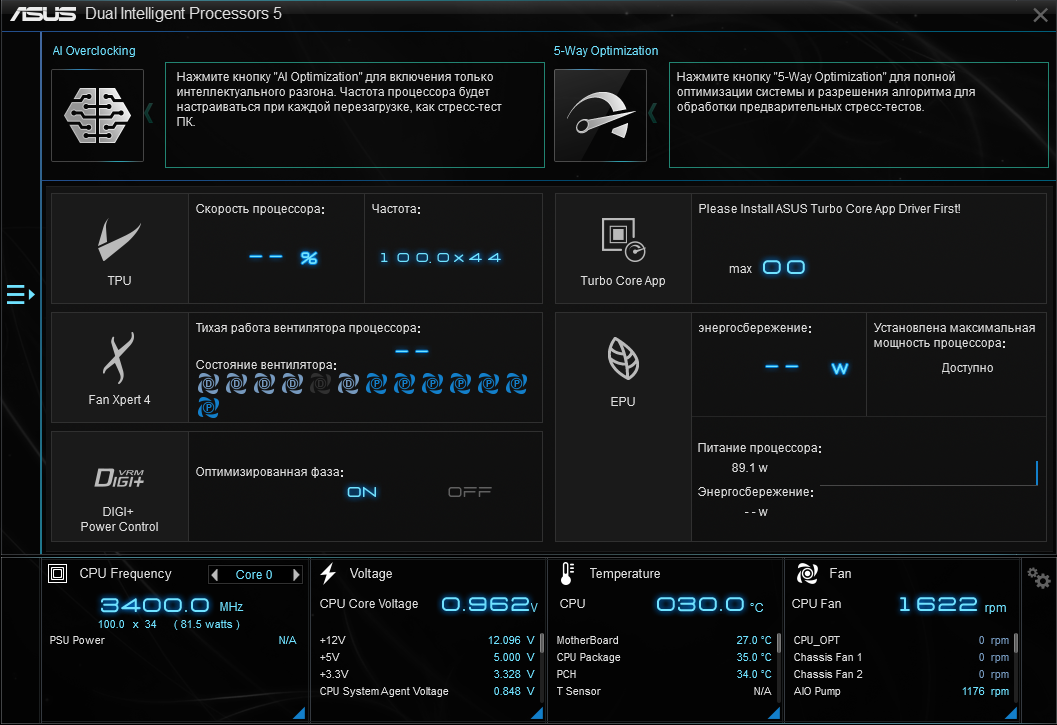This screenshot has height=725, width=1057.
Task: Click the AI Overclocking brain icon
Action: [x=97, y=115]
